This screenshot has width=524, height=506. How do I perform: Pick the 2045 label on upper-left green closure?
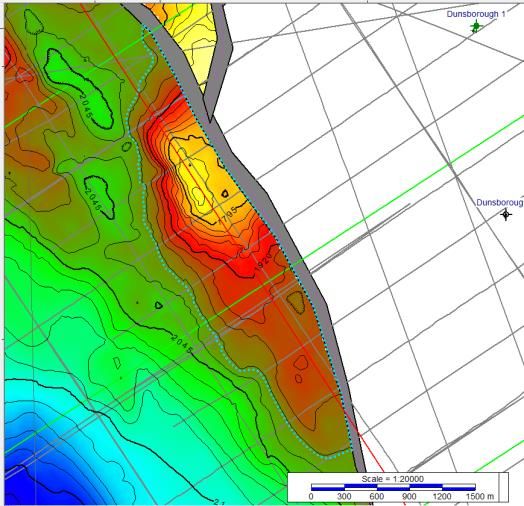point(86,106)
